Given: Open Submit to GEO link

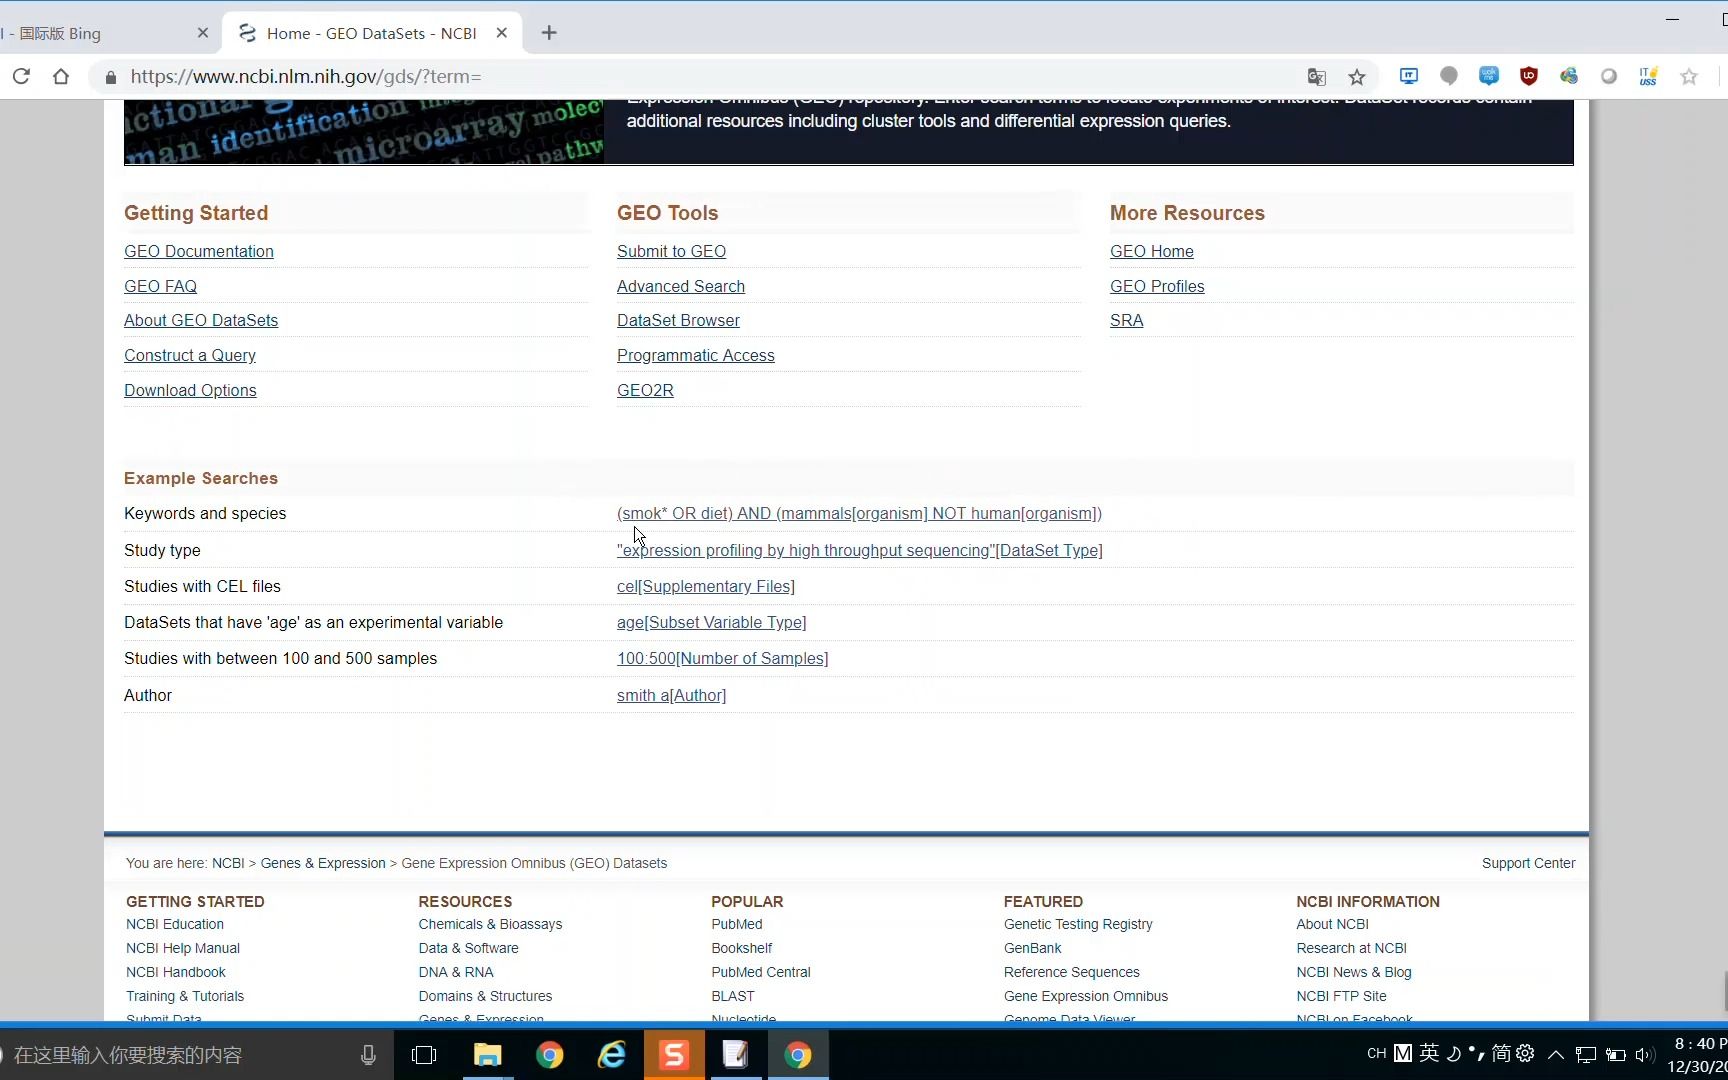Looking at the screenshot, I should (671, 252).
